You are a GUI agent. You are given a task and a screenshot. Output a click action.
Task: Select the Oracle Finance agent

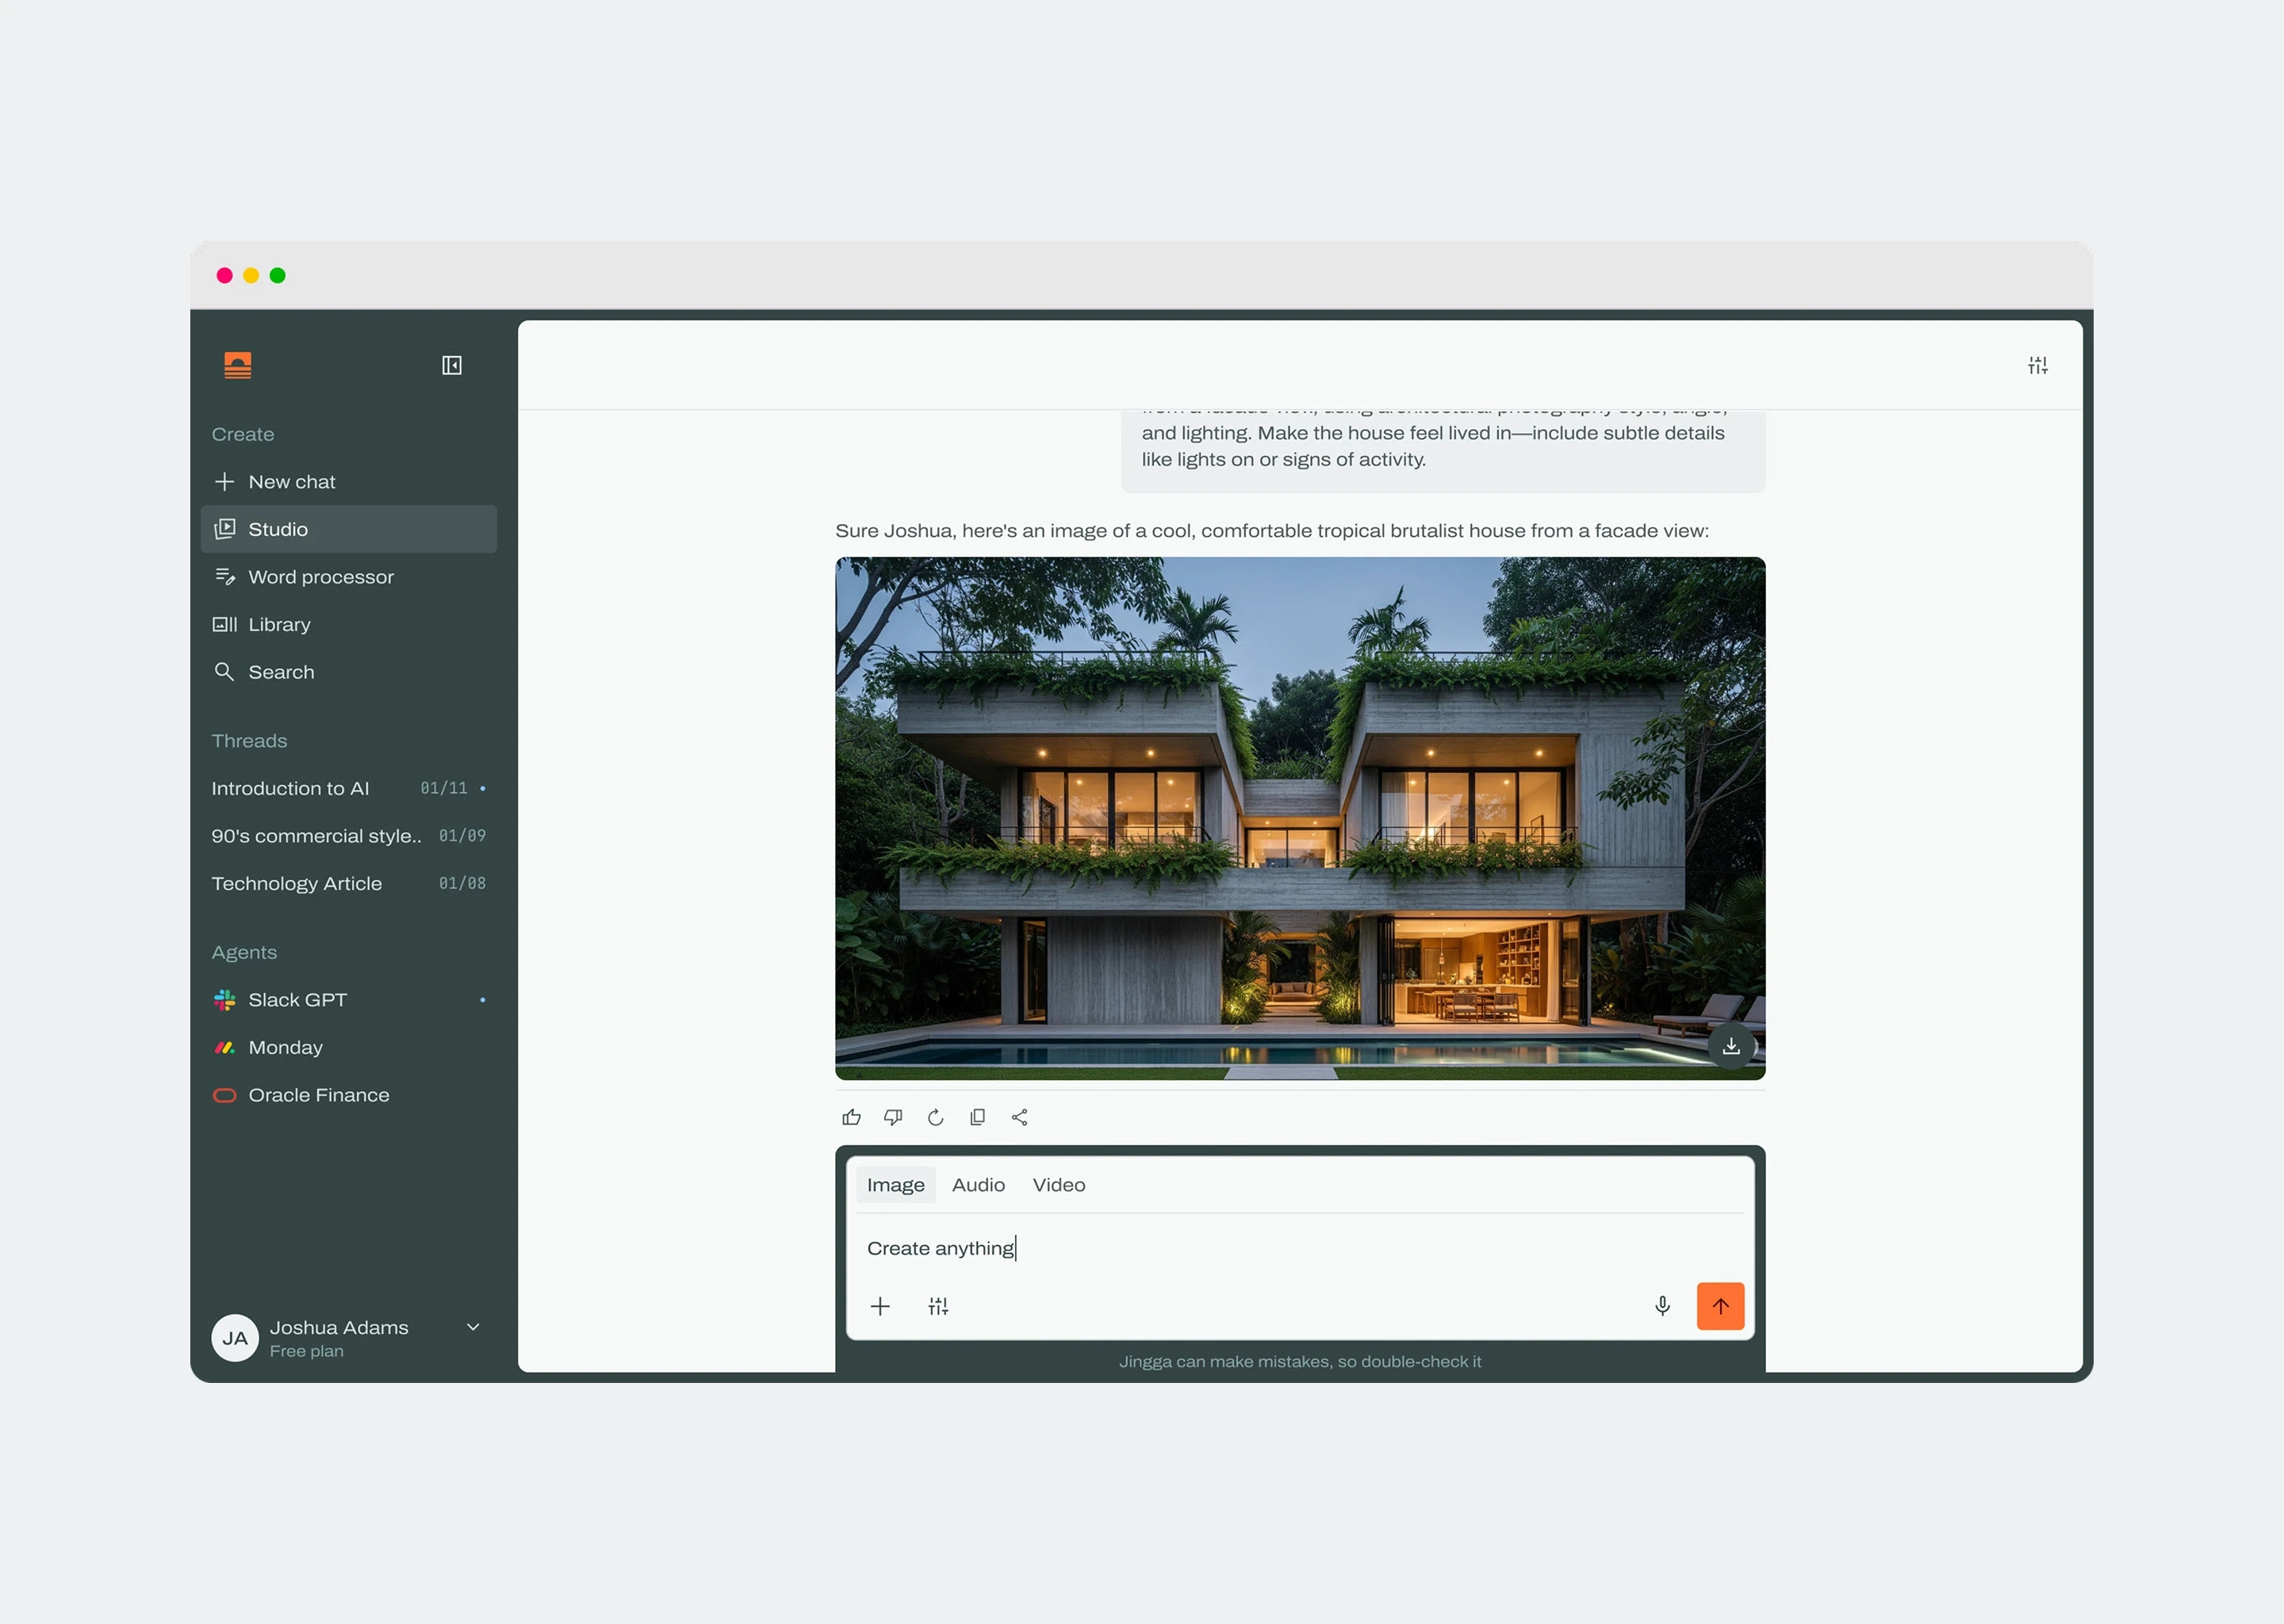348,1095
